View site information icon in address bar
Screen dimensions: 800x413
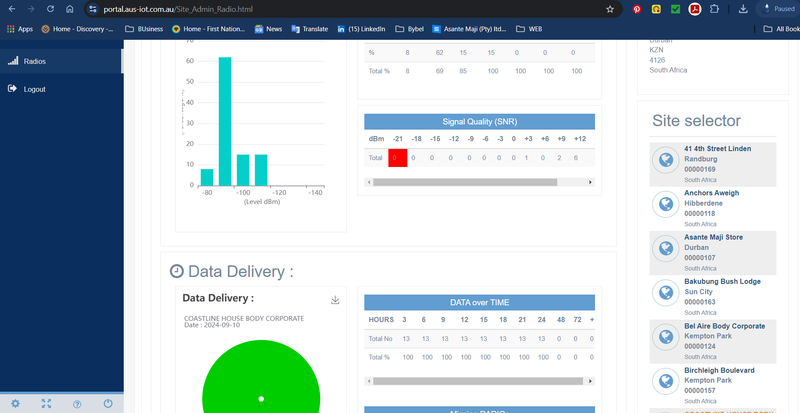coord(92,9)
